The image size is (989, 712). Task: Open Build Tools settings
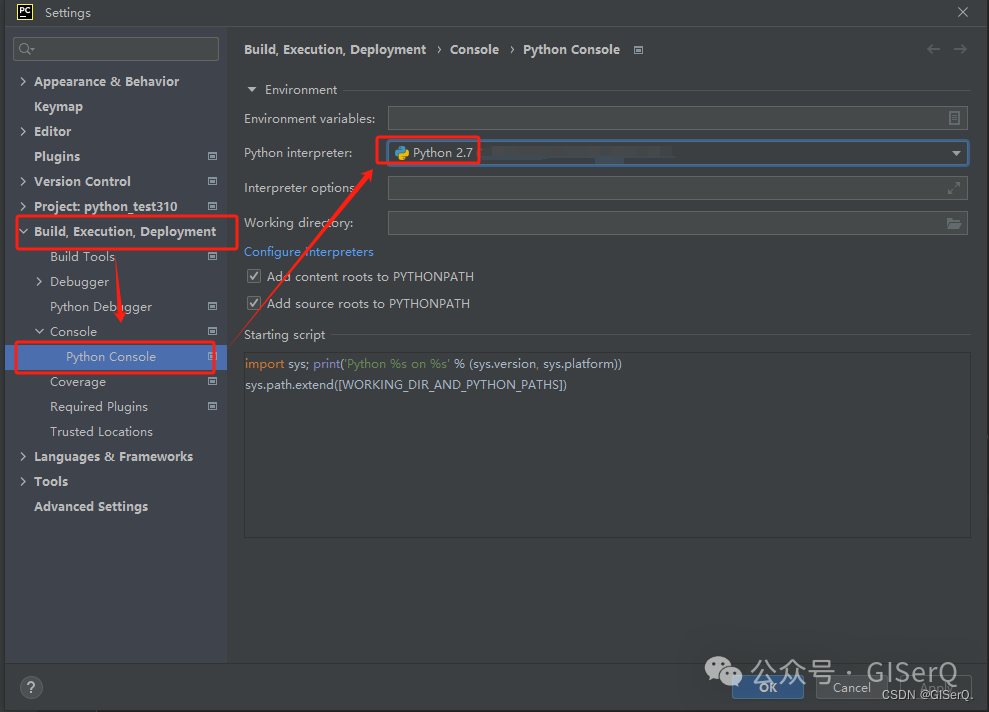click(x=82, y=257)
